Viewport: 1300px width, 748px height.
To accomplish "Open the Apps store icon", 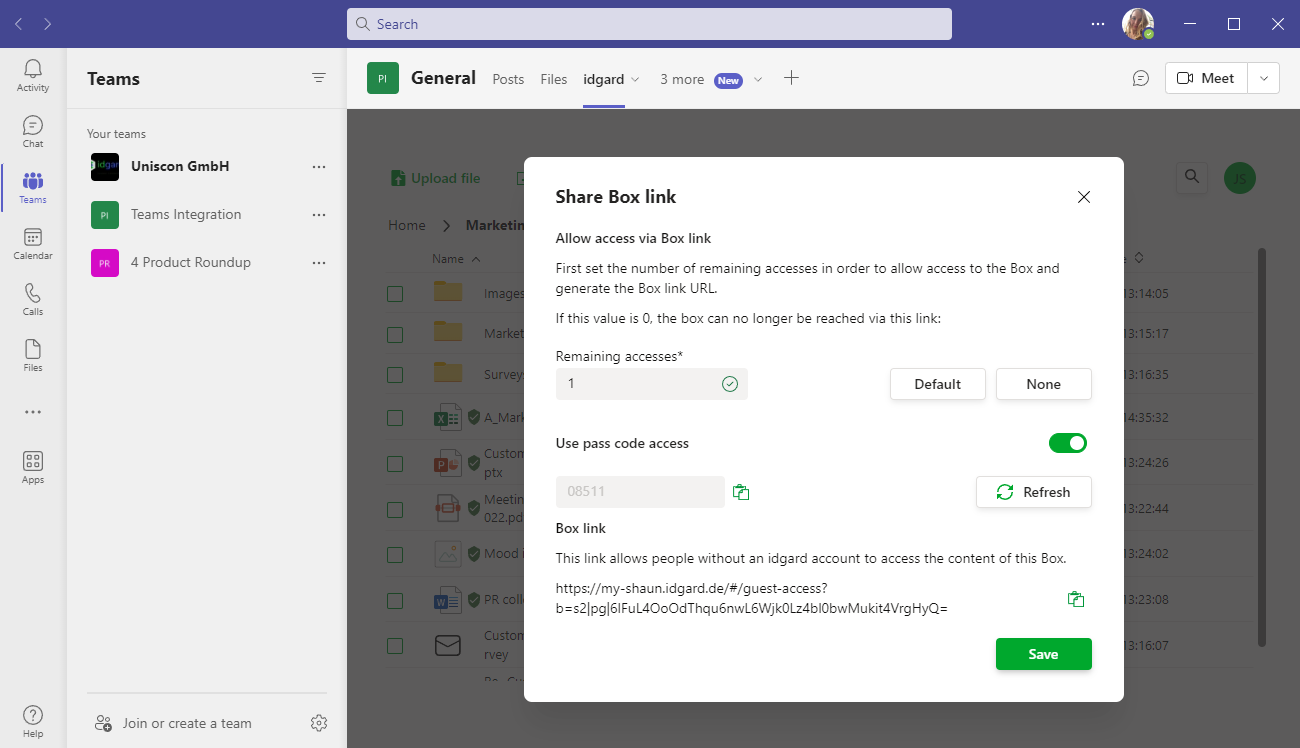I will point(33,467).
